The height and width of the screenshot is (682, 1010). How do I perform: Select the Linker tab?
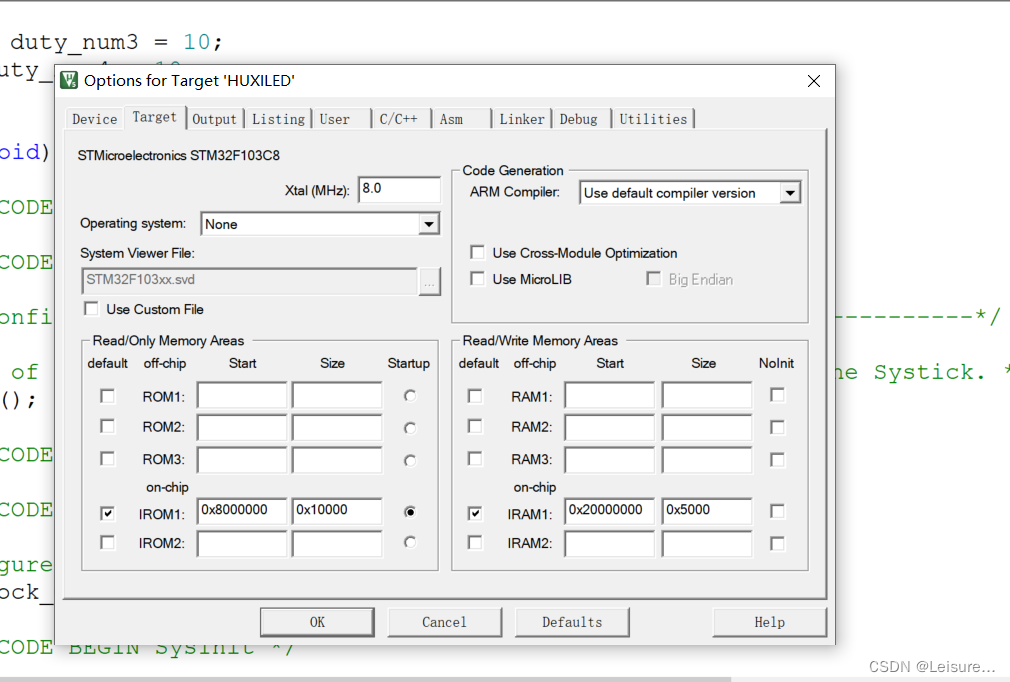[522, 119]
